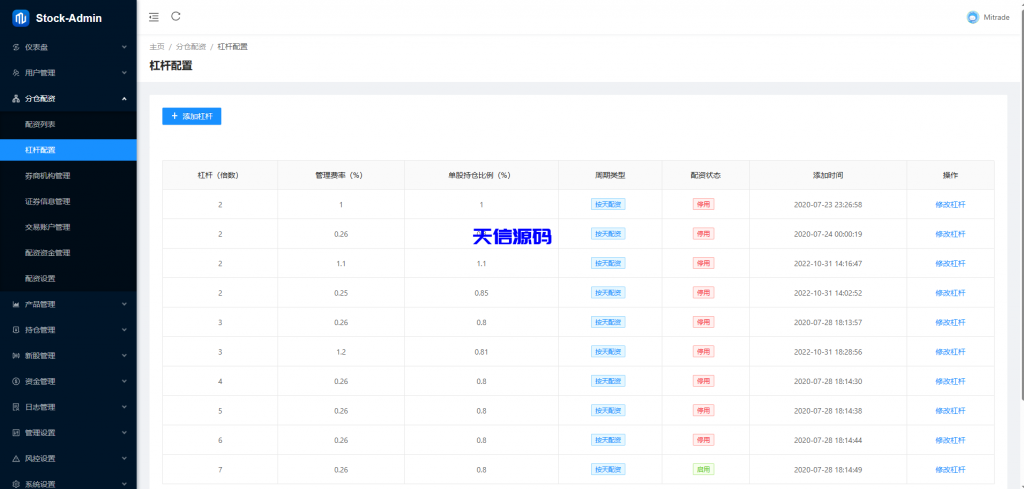
Task: Open the Mitrade user avatar
Action: tap(973, 17)
